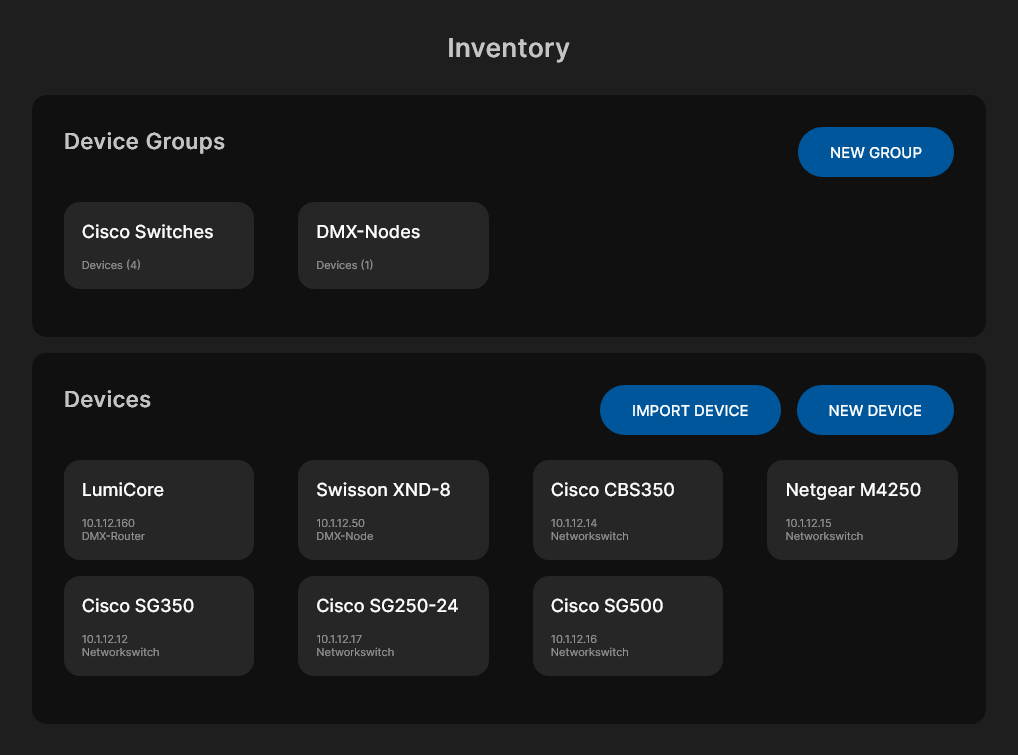Click the Devices section heading

click(x=107, y=399)
